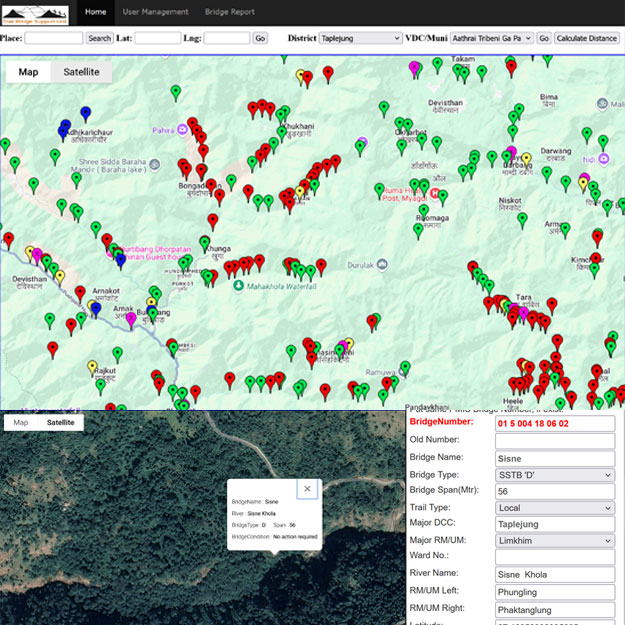Click the green marker near Chukhani
The height and width of the screenshot is (625, 625).
(282, 133)
